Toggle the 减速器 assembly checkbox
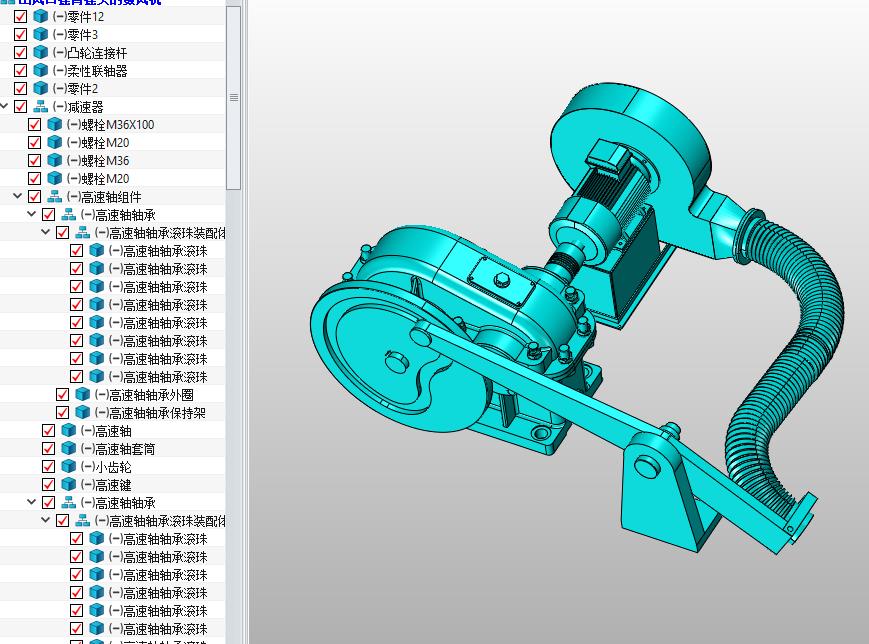 [21, 106]
